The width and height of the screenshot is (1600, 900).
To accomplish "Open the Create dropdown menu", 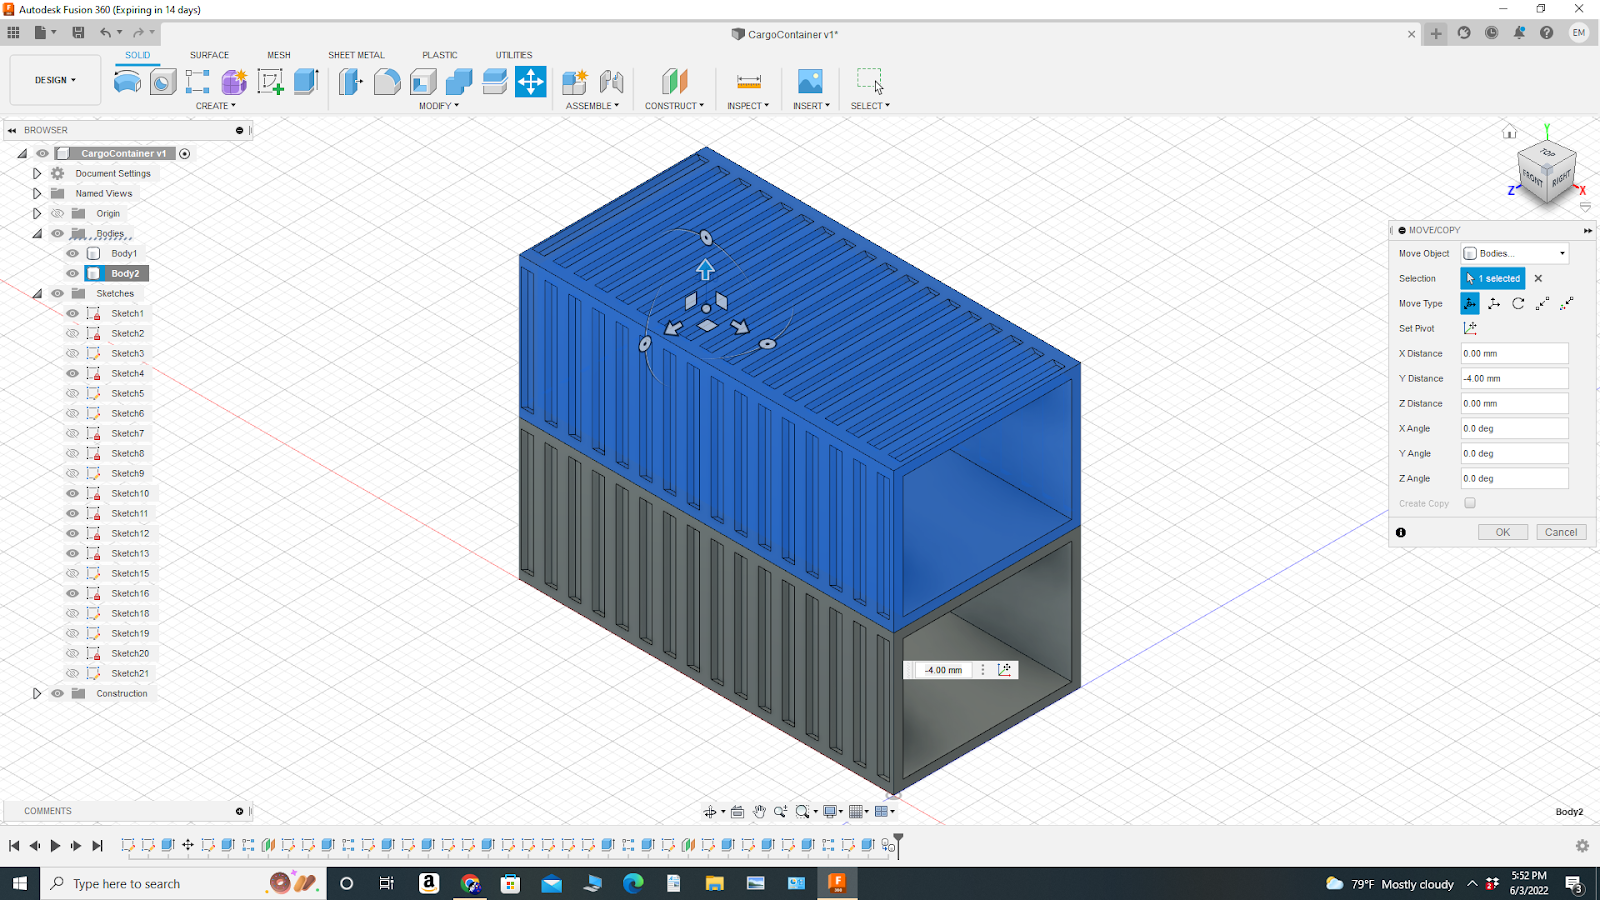I will (x=216, y=106).
